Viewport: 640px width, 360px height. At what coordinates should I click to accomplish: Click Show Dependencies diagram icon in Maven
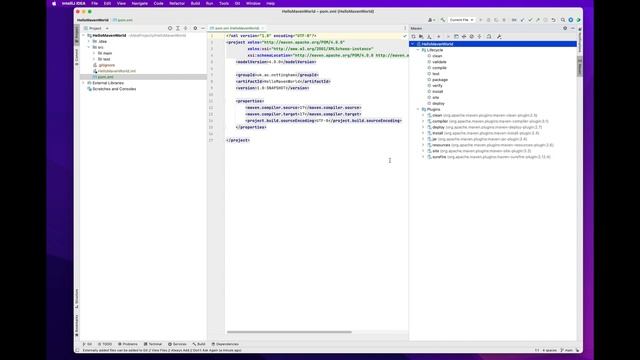click(x=489, y=37)
